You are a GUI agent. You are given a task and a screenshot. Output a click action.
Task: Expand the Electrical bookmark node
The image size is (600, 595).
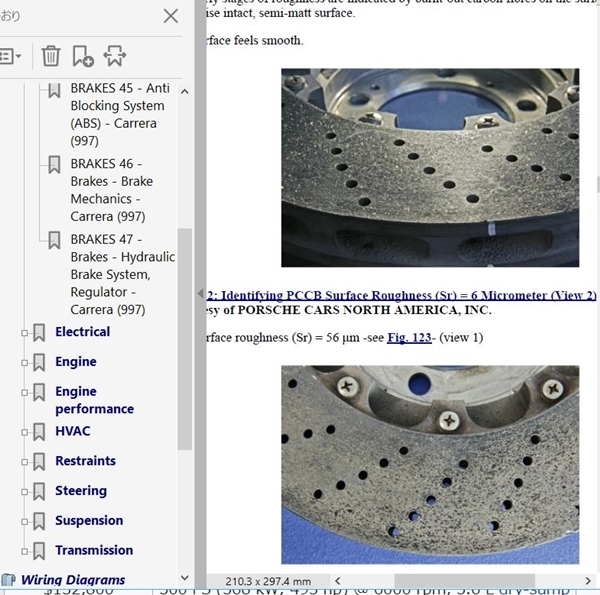coord(24,333)
